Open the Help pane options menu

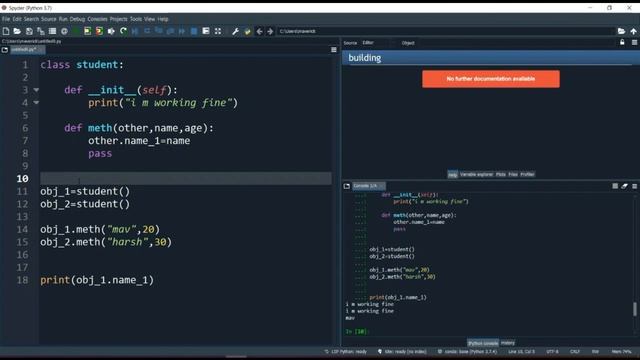[634, 42]
